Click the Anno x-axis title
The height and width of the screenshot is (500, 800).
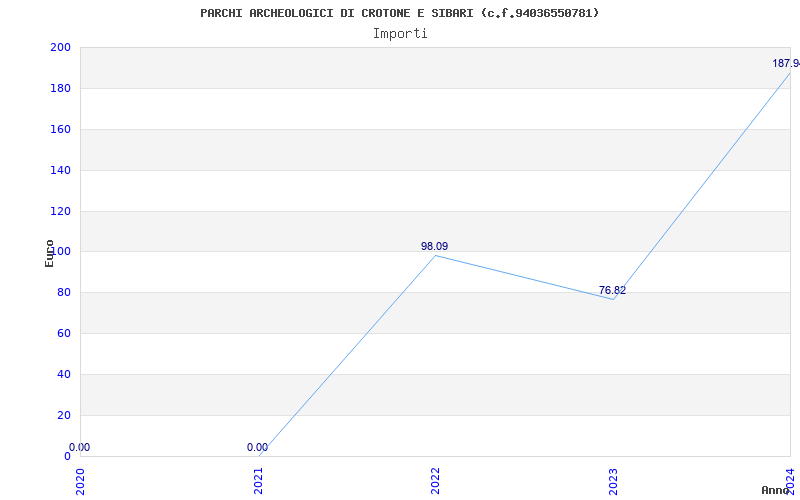[776, 490]
